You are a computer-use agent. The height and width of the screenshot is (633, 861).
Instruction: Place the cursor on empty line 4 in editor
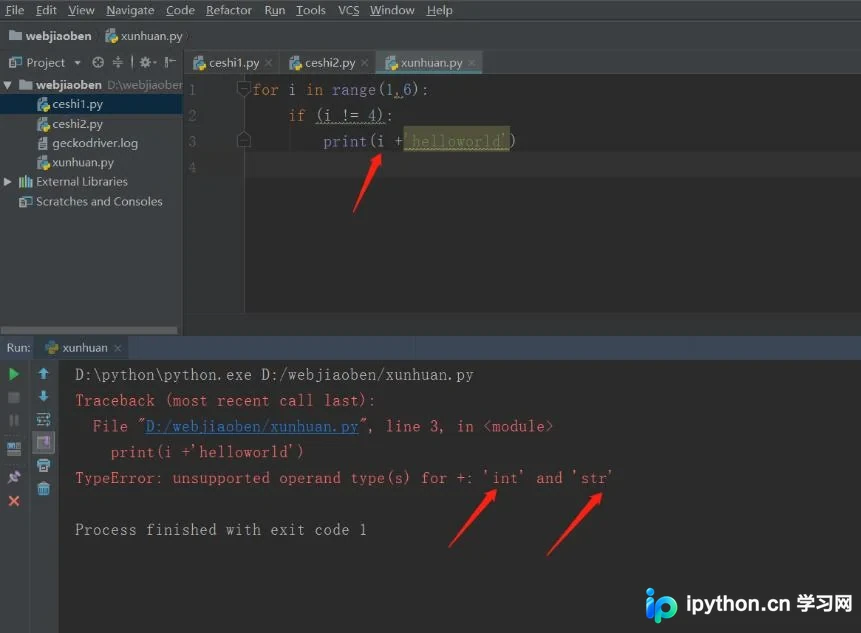pyautogui.click(x=552, y=166)
